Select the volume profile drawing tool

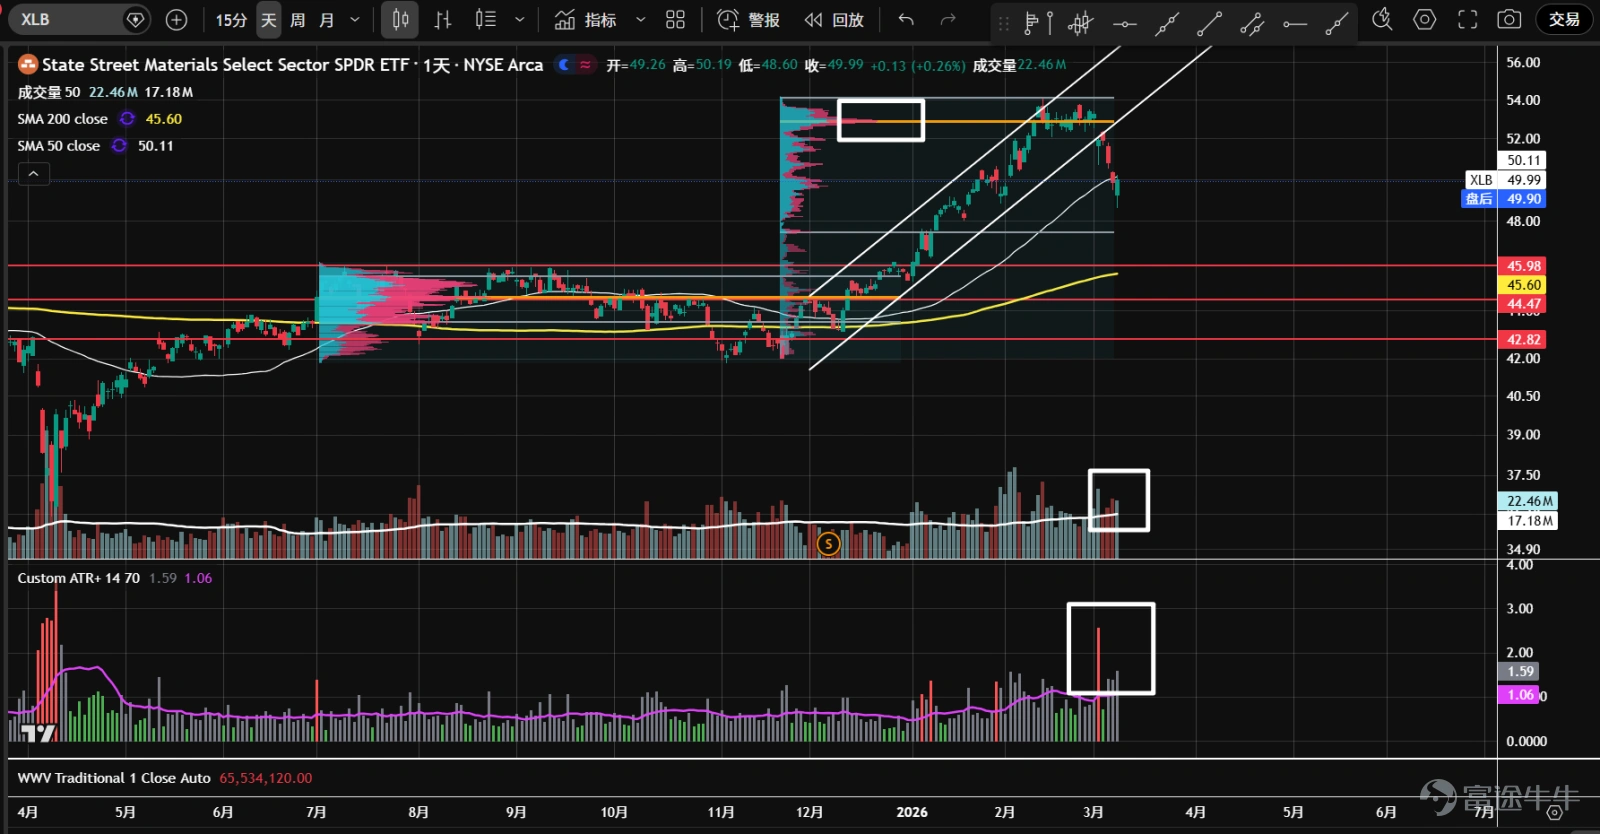tap(1039, 21)
